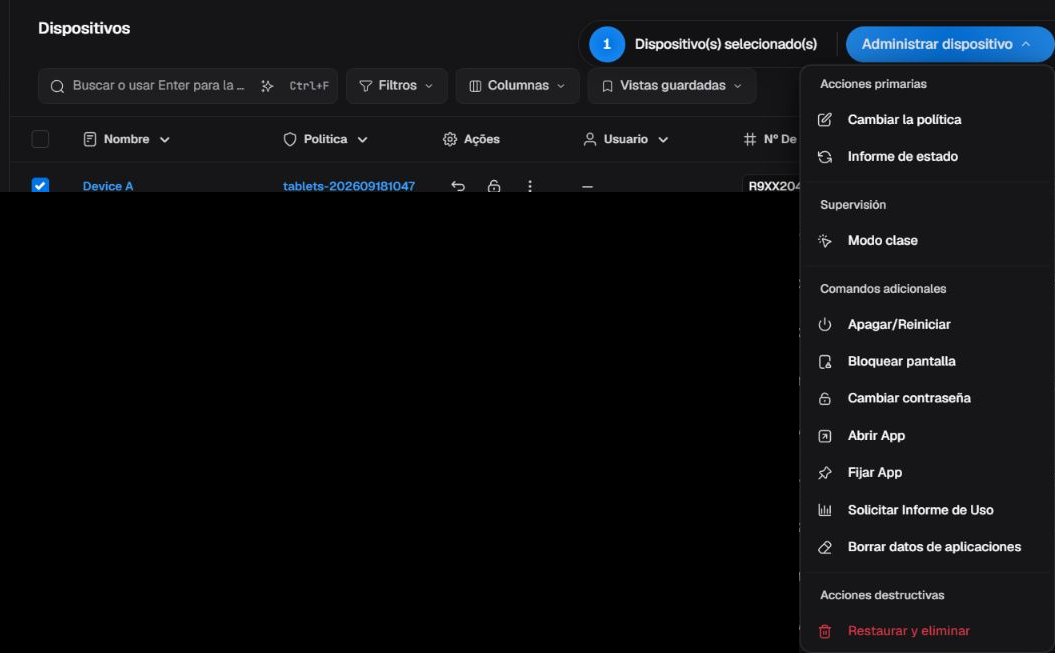Open the three-dot menu for Device A
The height and width of the screenshot is (653, 1055).
tap(530, 186)
